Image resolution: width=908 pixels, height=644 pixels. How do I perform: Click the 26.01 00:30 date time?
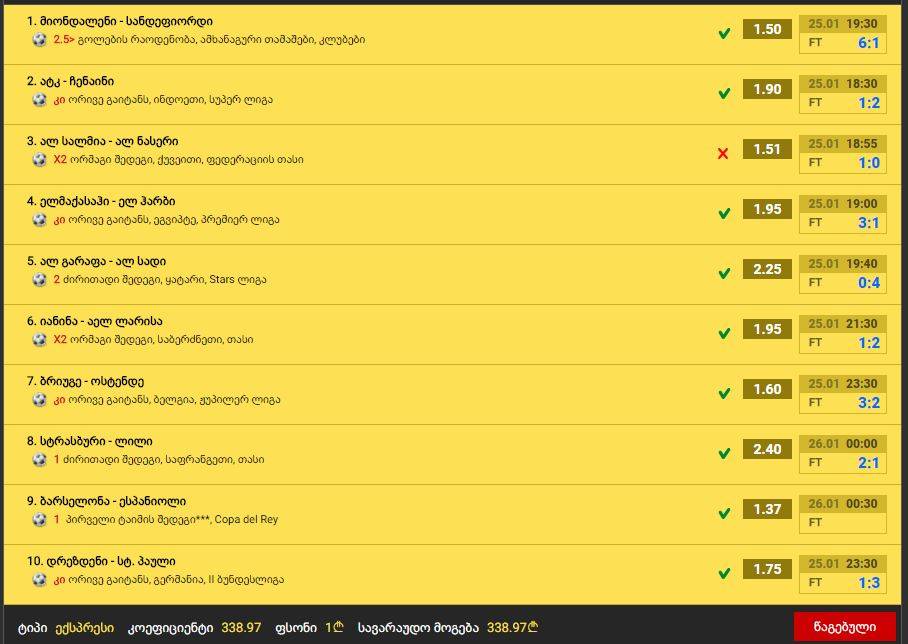(843, 504)
